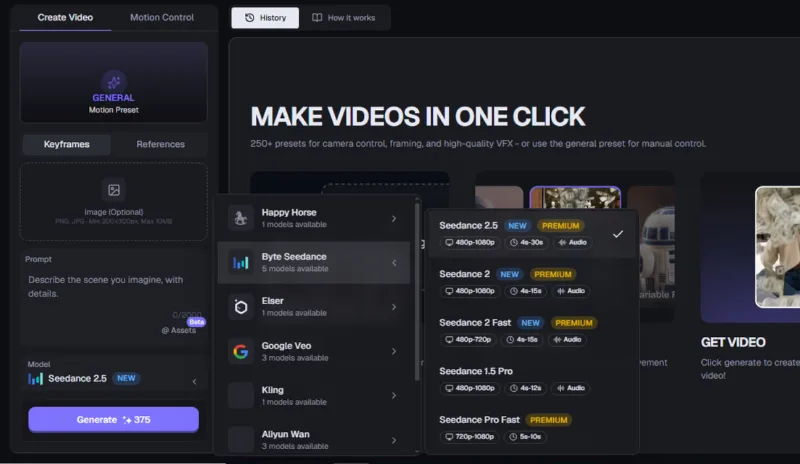Click the Seedance 2.5 checkmark
The width and height of the screenshot is (800, 464).
(x=618, y=234)
